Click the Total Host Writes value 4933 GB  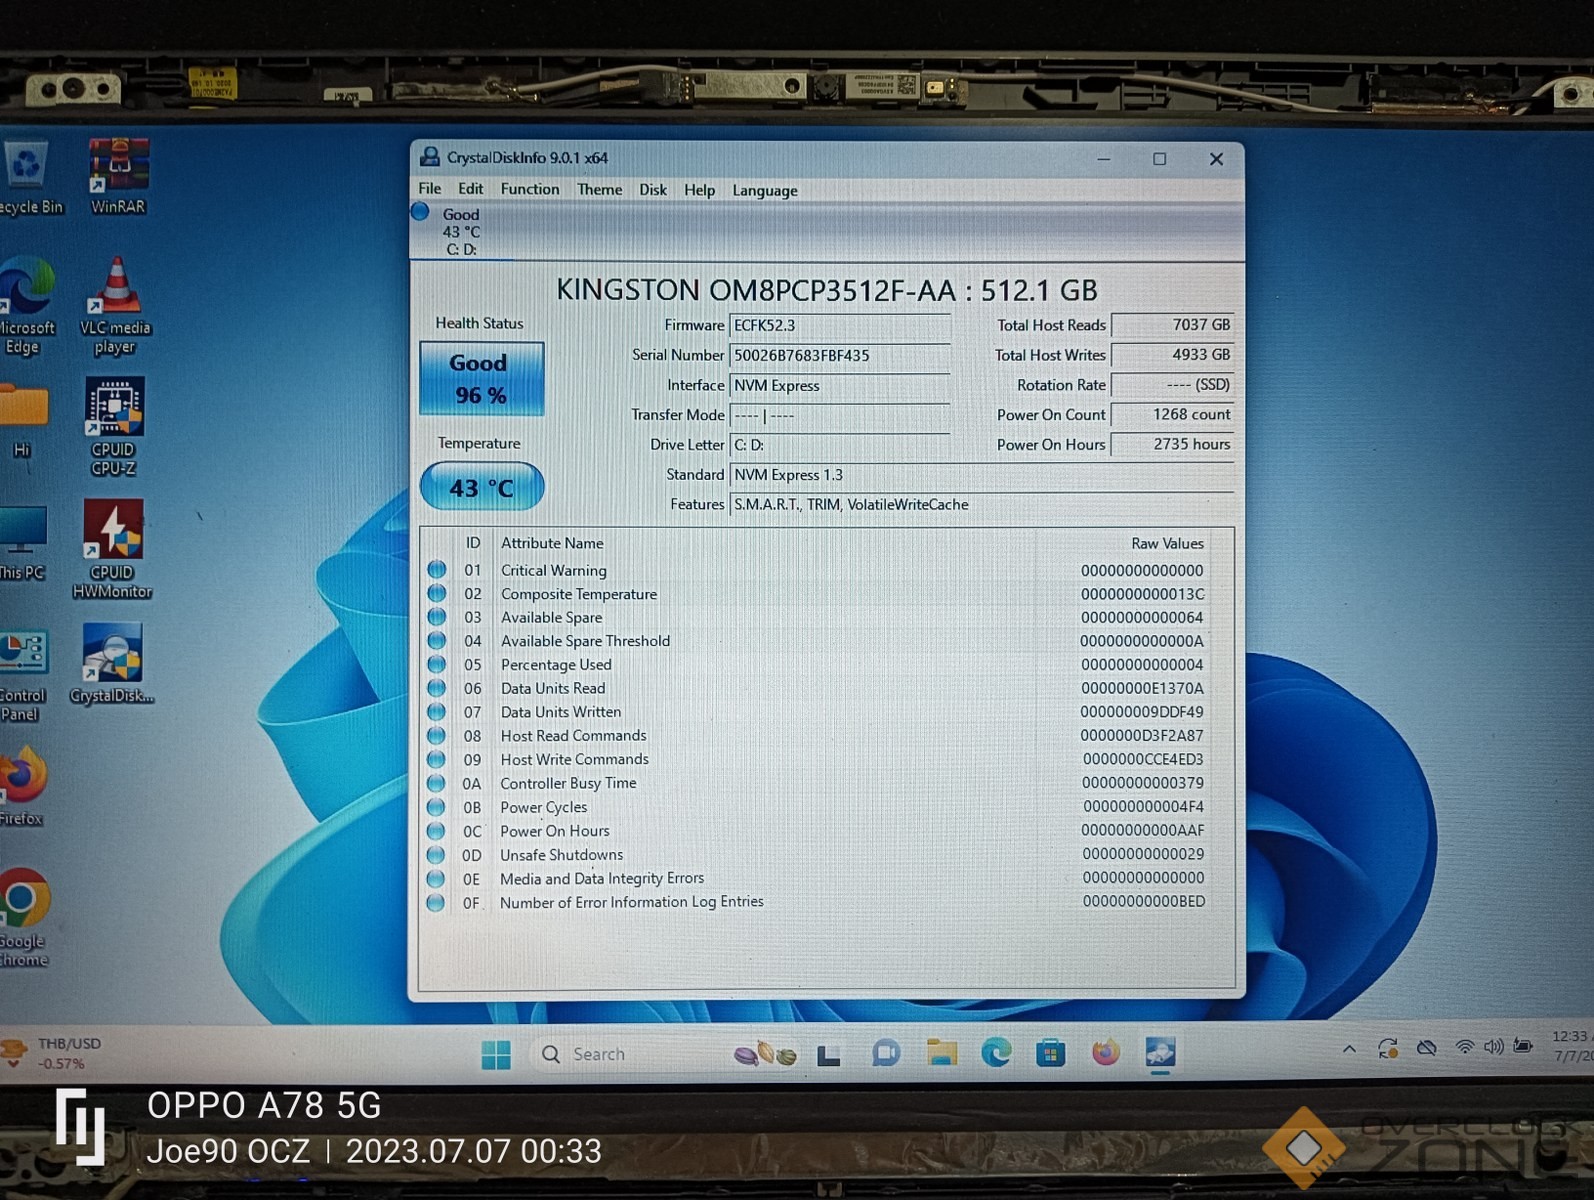tap(1172, 355)
